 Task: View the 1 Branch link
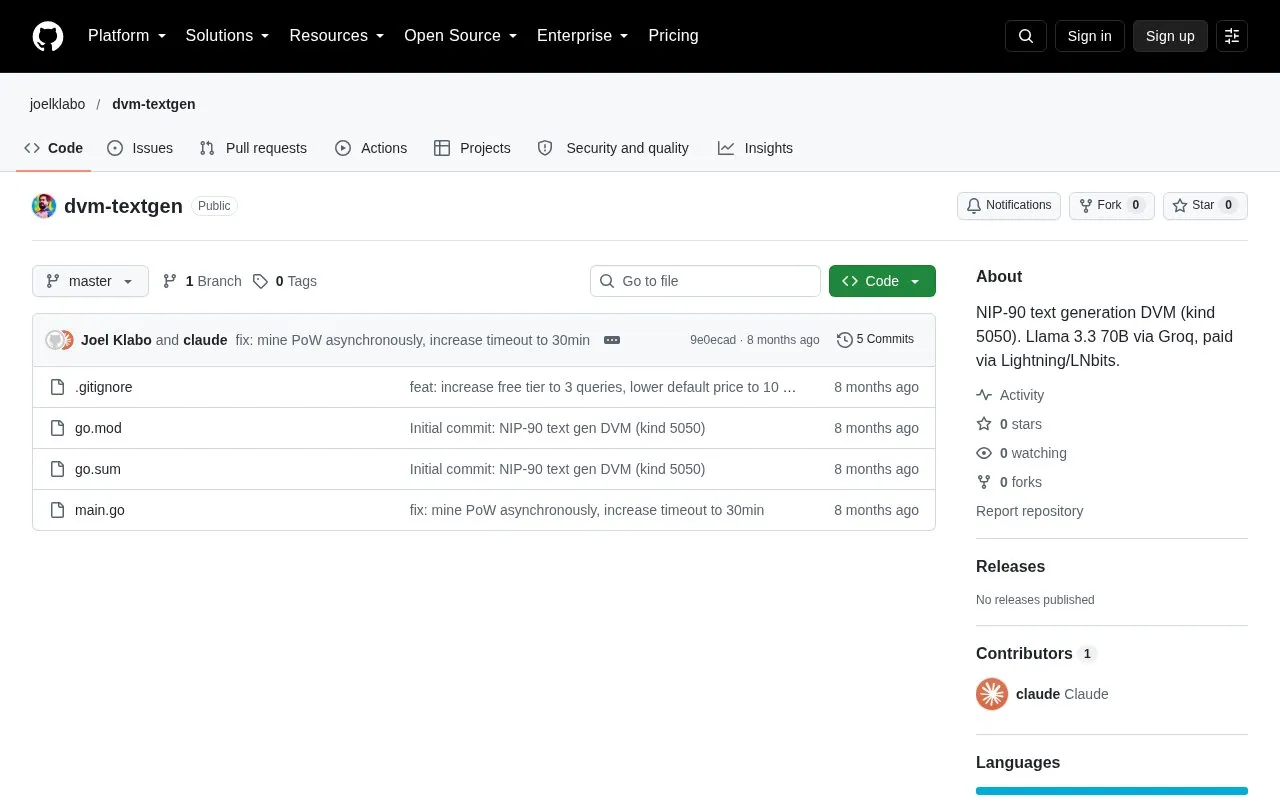[x=202, y=281]
